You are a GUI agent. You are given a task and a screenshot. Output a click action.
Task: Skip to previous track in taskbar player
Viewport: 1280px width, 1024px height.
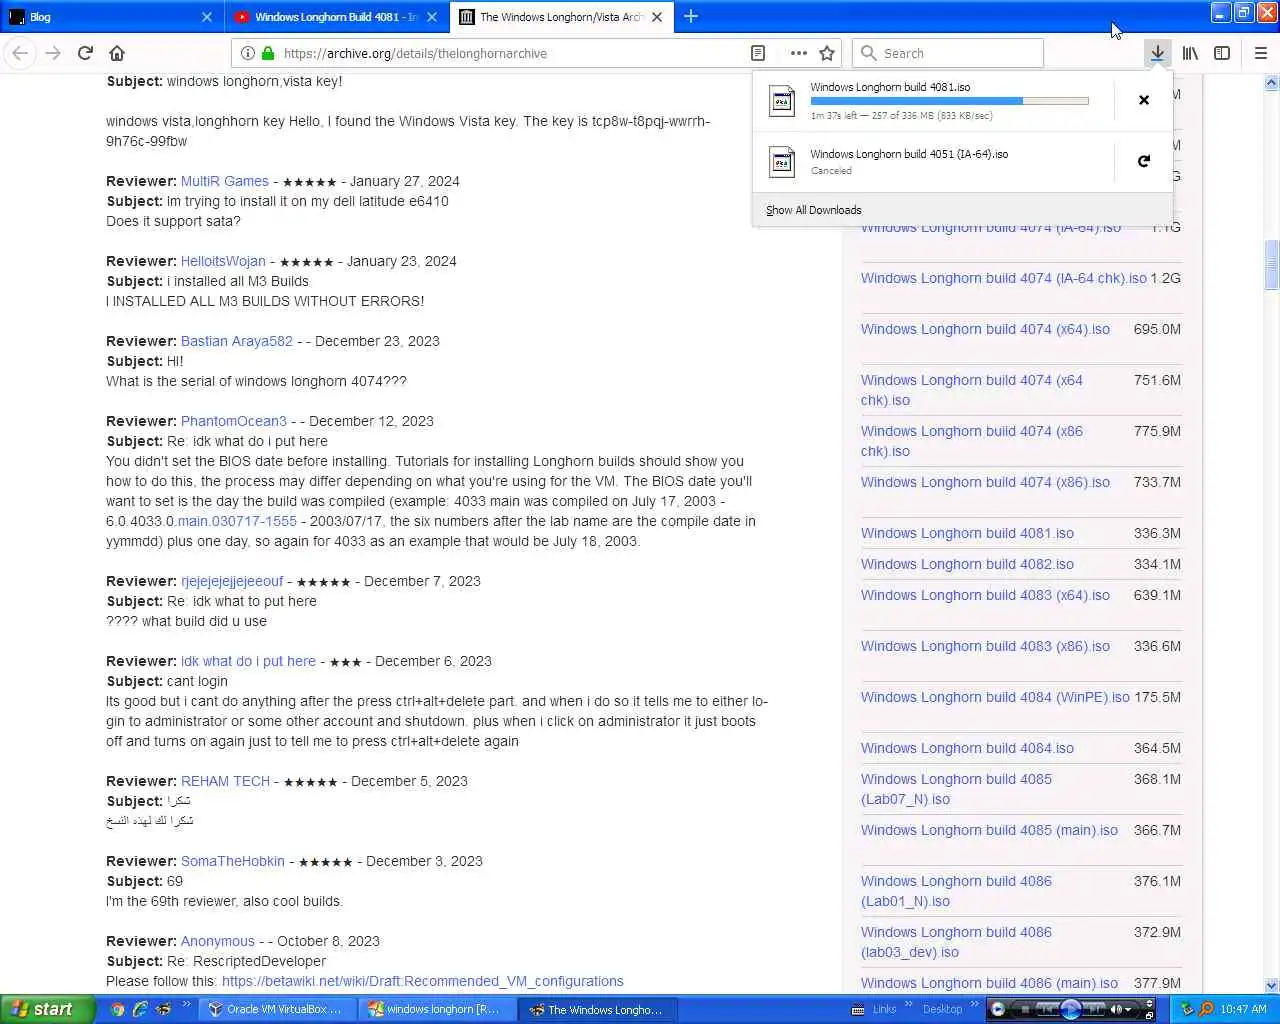[x=1047, y=1009]
